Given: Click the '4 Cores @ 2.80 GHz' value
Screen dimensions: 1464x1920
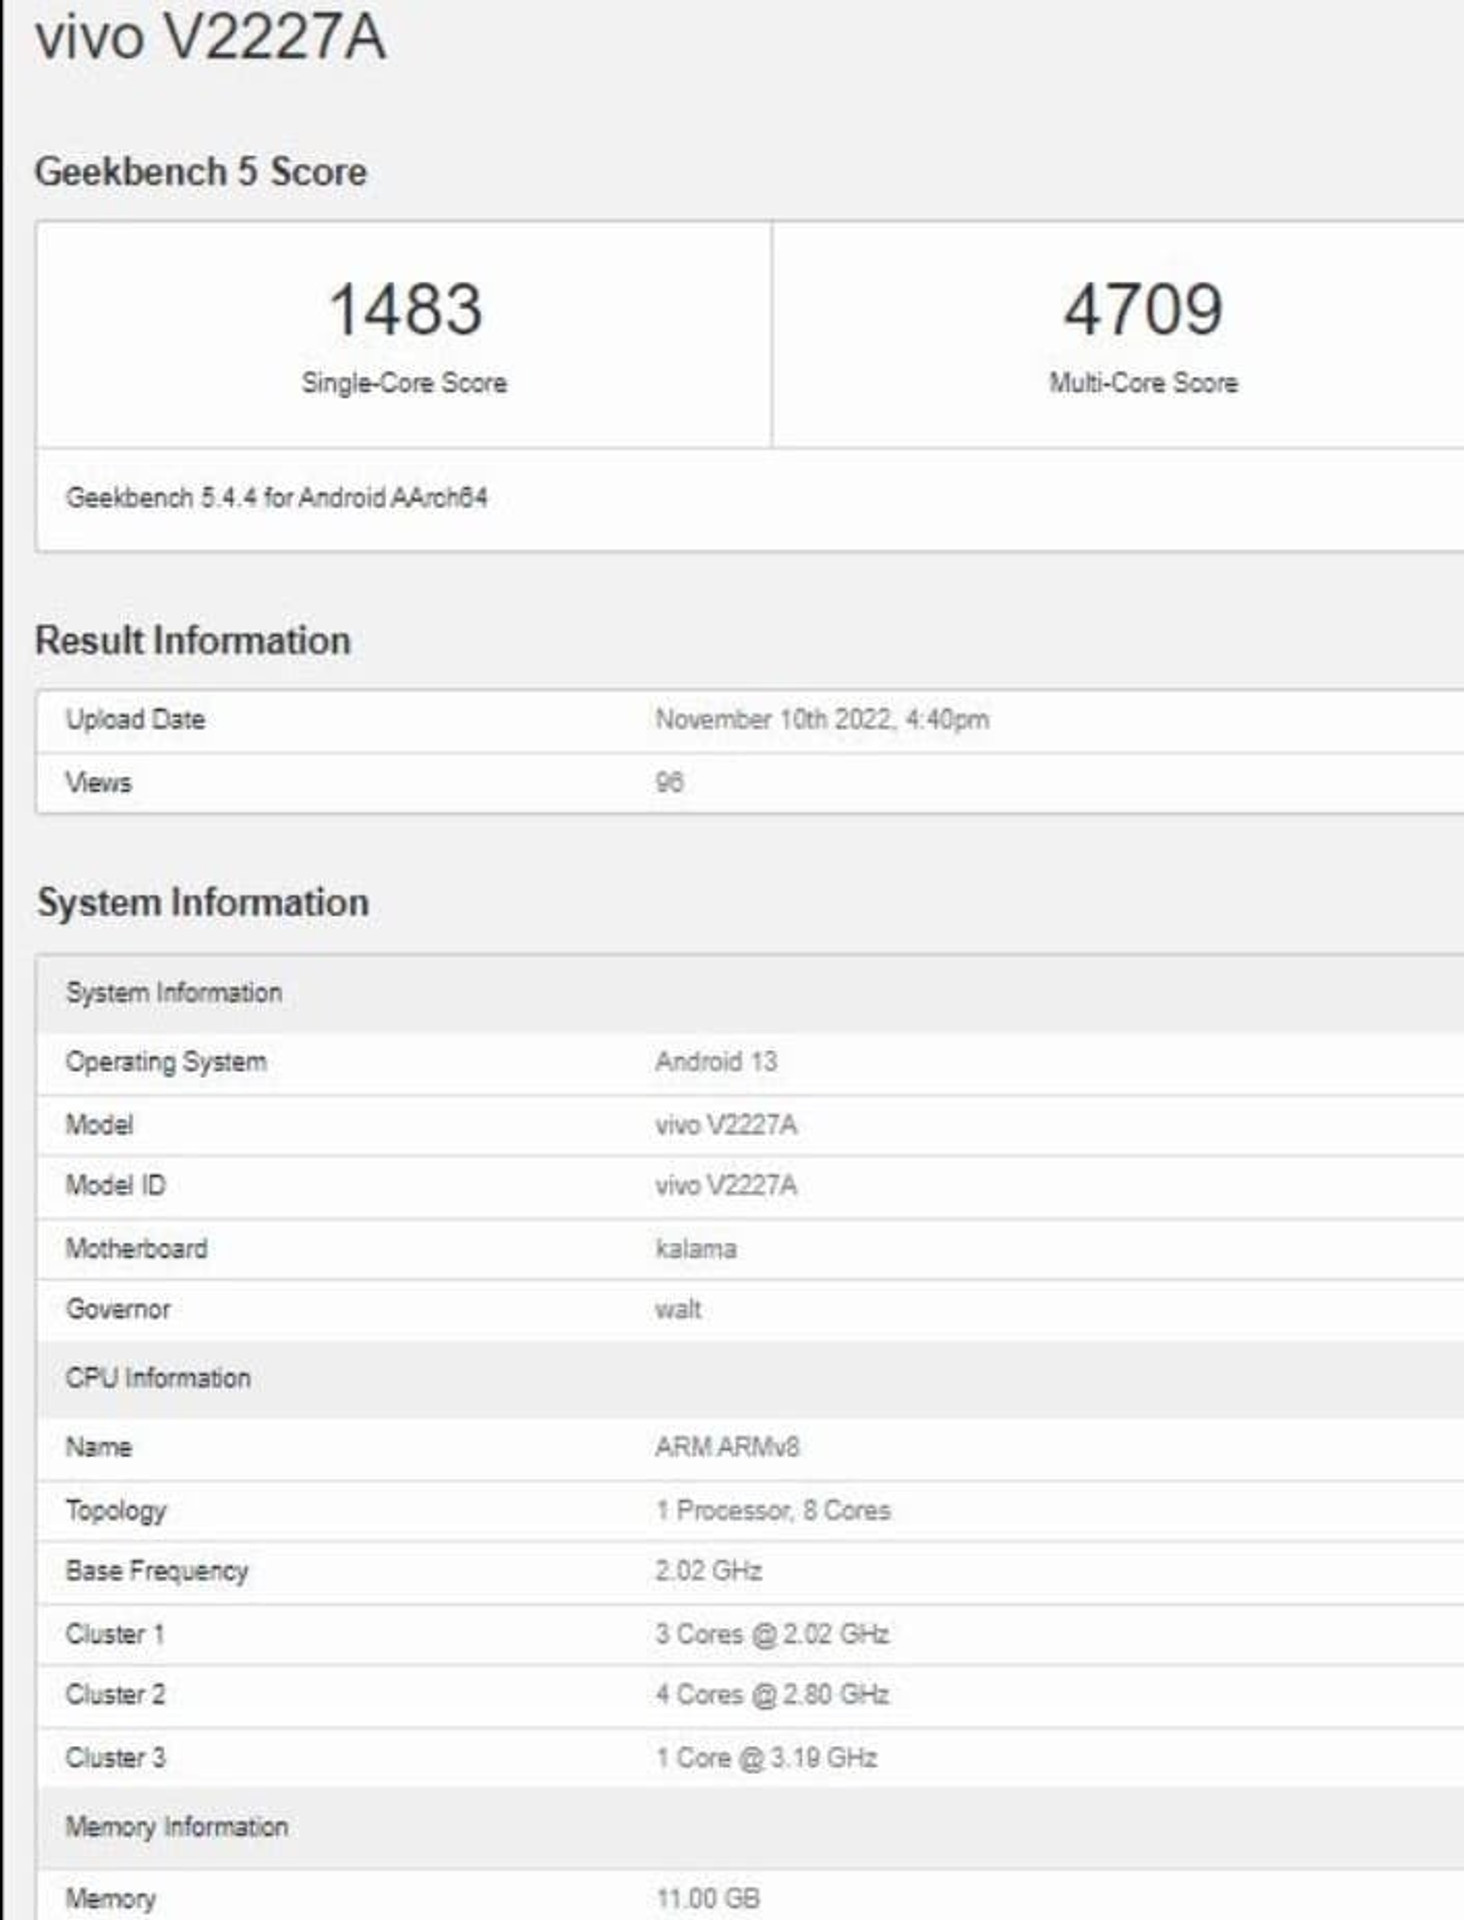Looking at the screenshot, I should point(772,1694).
